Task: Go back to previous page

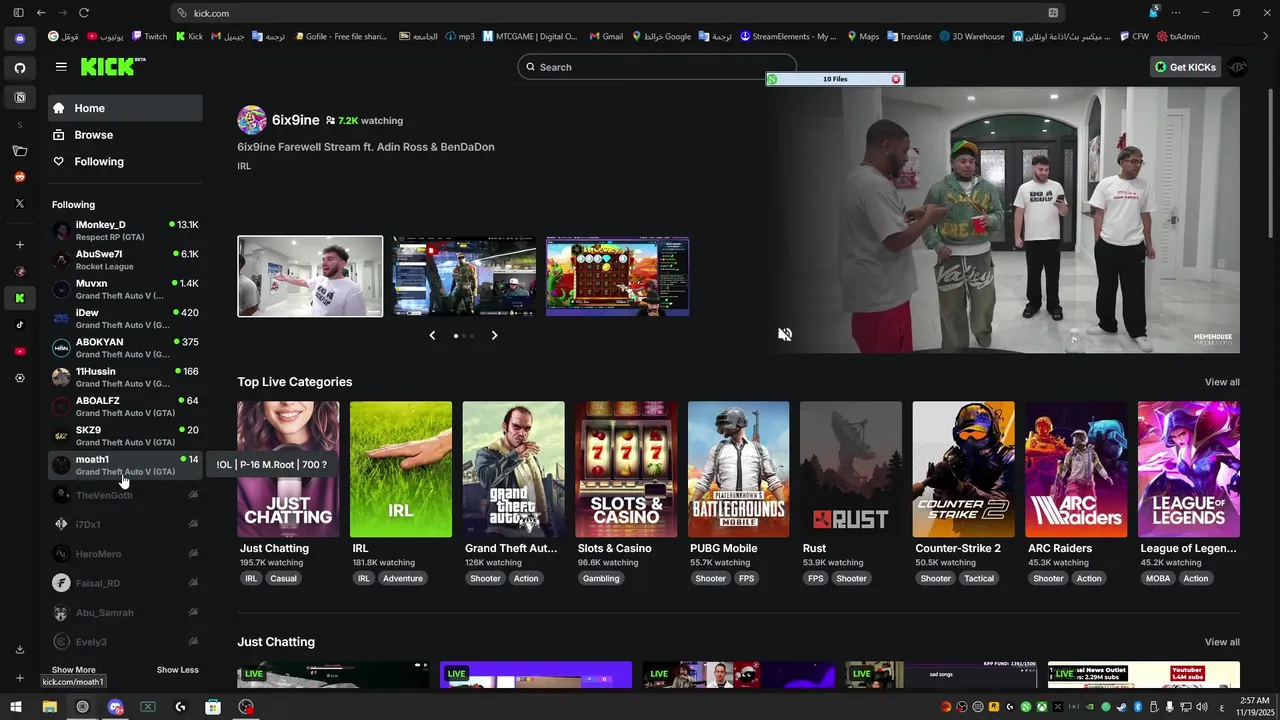Action: (x=40, y=13)
